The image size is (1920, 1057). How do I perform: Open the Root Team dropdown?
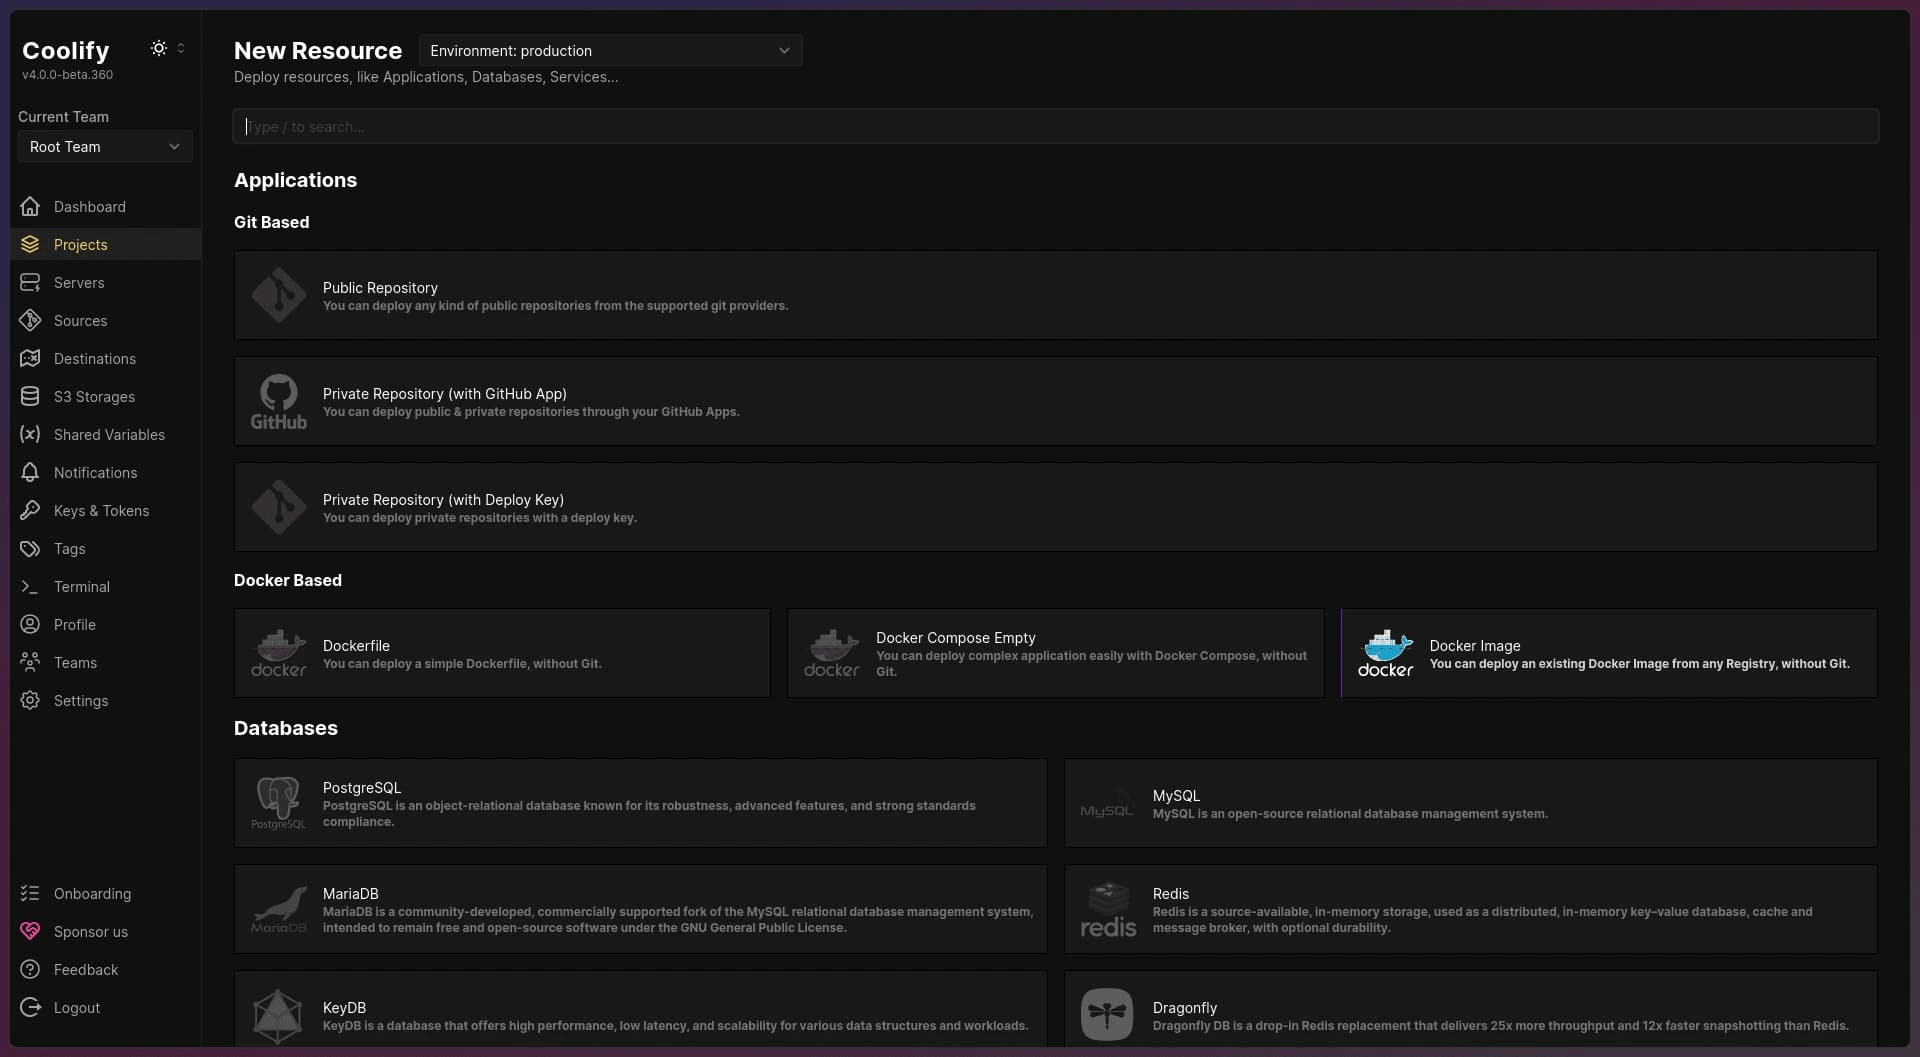(x=105, y=146)
